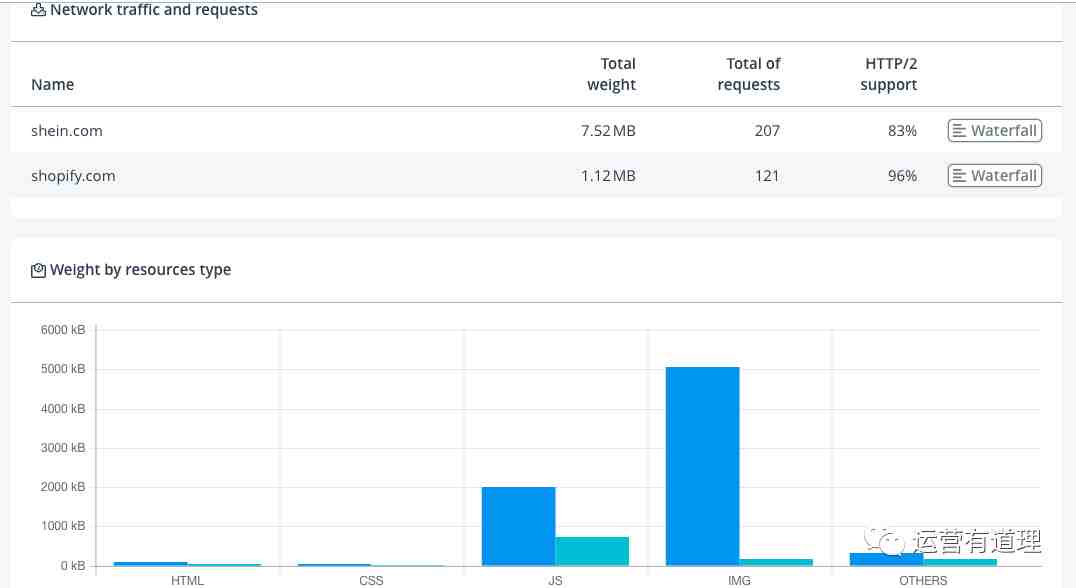Click the 6000 kB axis label

(x=62, y=330)
